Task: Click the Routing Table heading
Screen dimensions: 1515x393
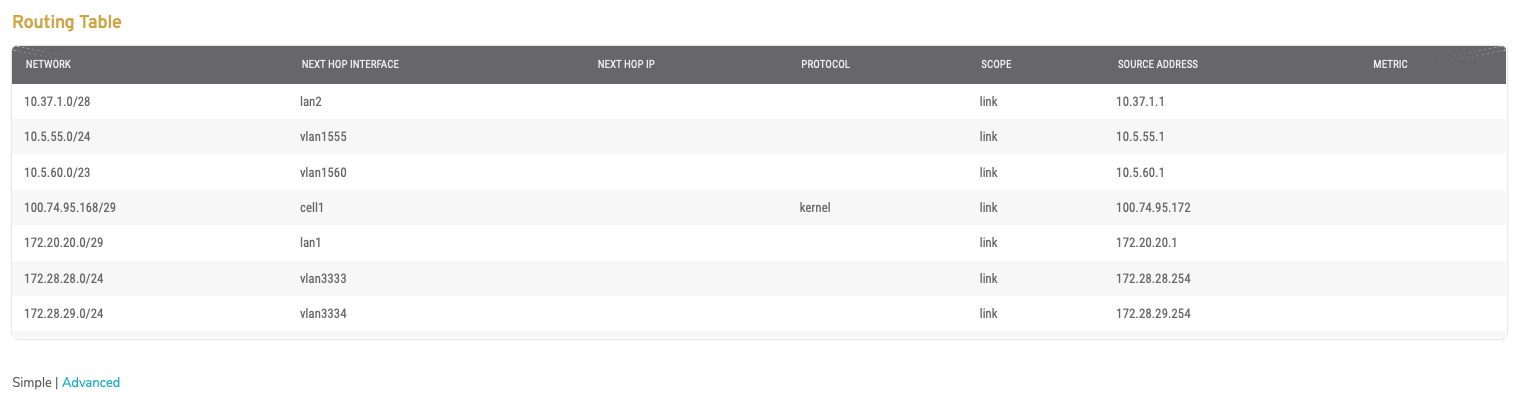Action: coord(67,22)
